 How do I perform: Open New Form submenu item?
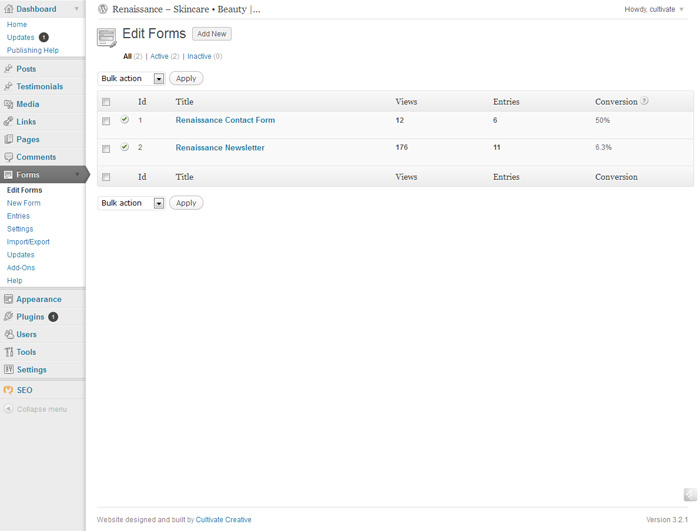pyautogui.click(x=24, y=203)
